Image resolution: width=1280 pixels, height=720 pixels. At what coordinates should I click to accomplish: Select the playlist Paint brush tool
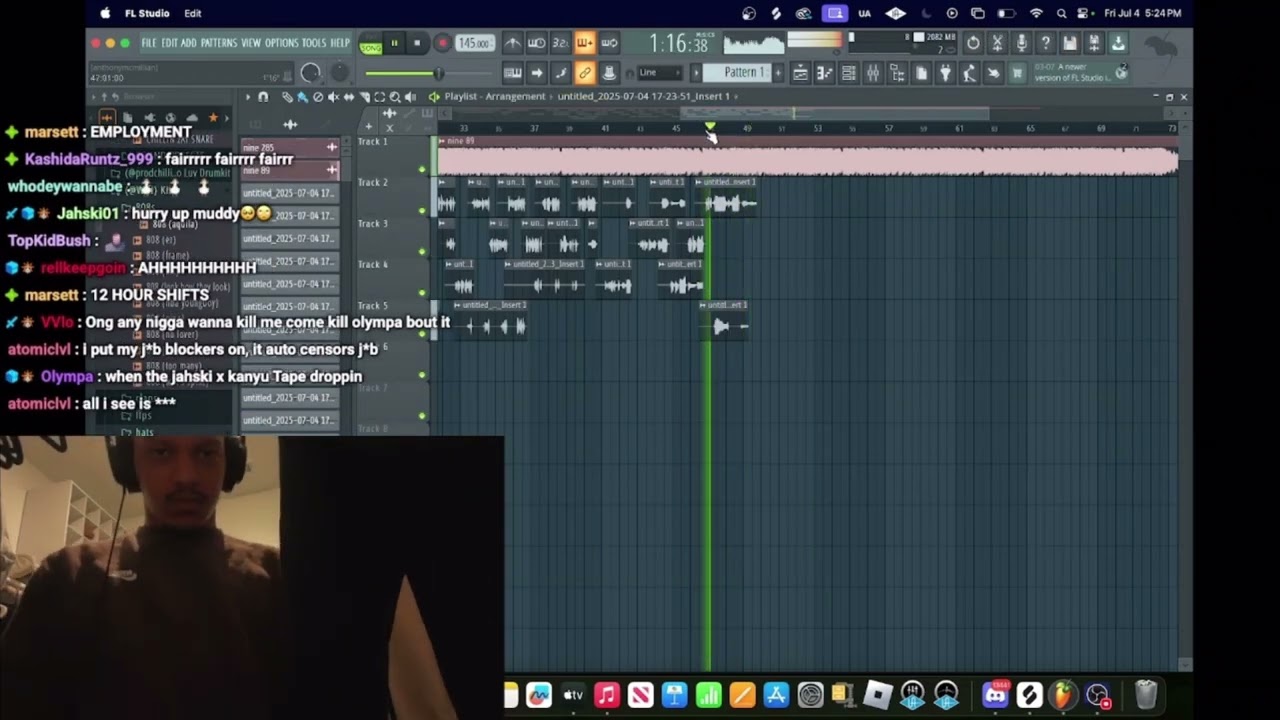(302, 97)
